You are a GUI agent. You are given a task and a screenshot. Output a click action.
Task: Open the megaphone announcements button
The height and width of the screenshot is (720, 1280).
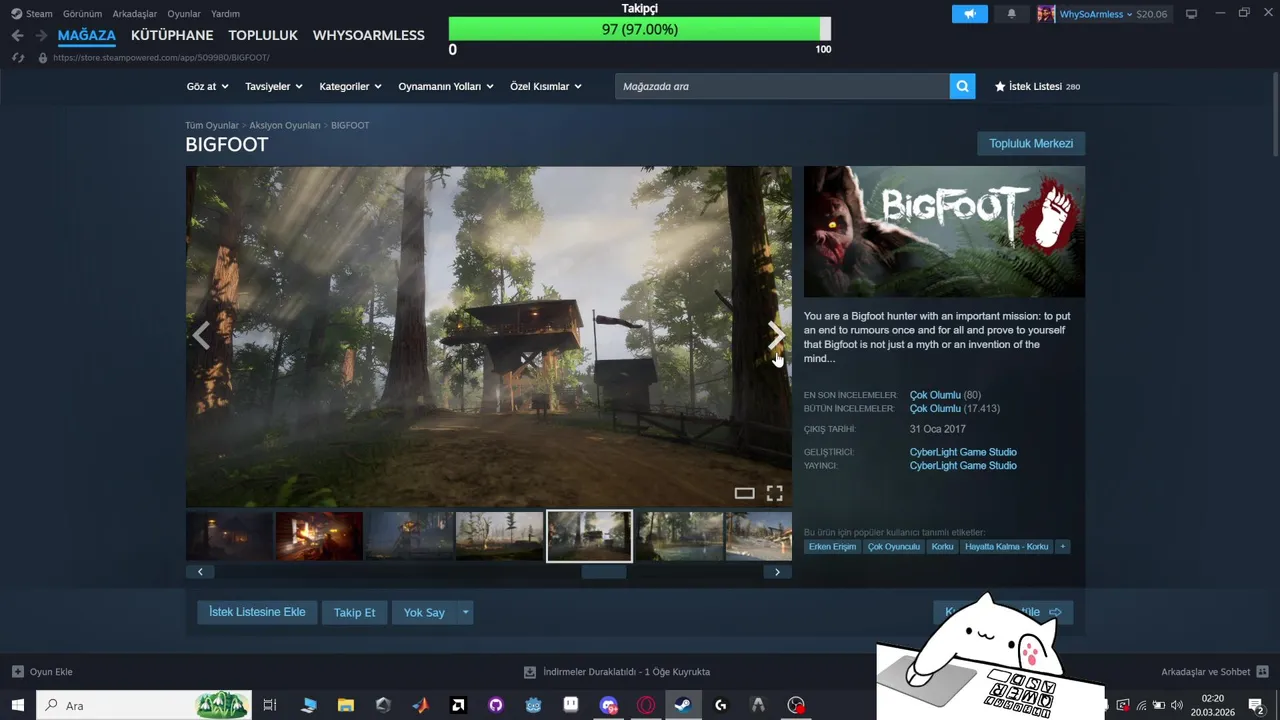pos(970,14)
